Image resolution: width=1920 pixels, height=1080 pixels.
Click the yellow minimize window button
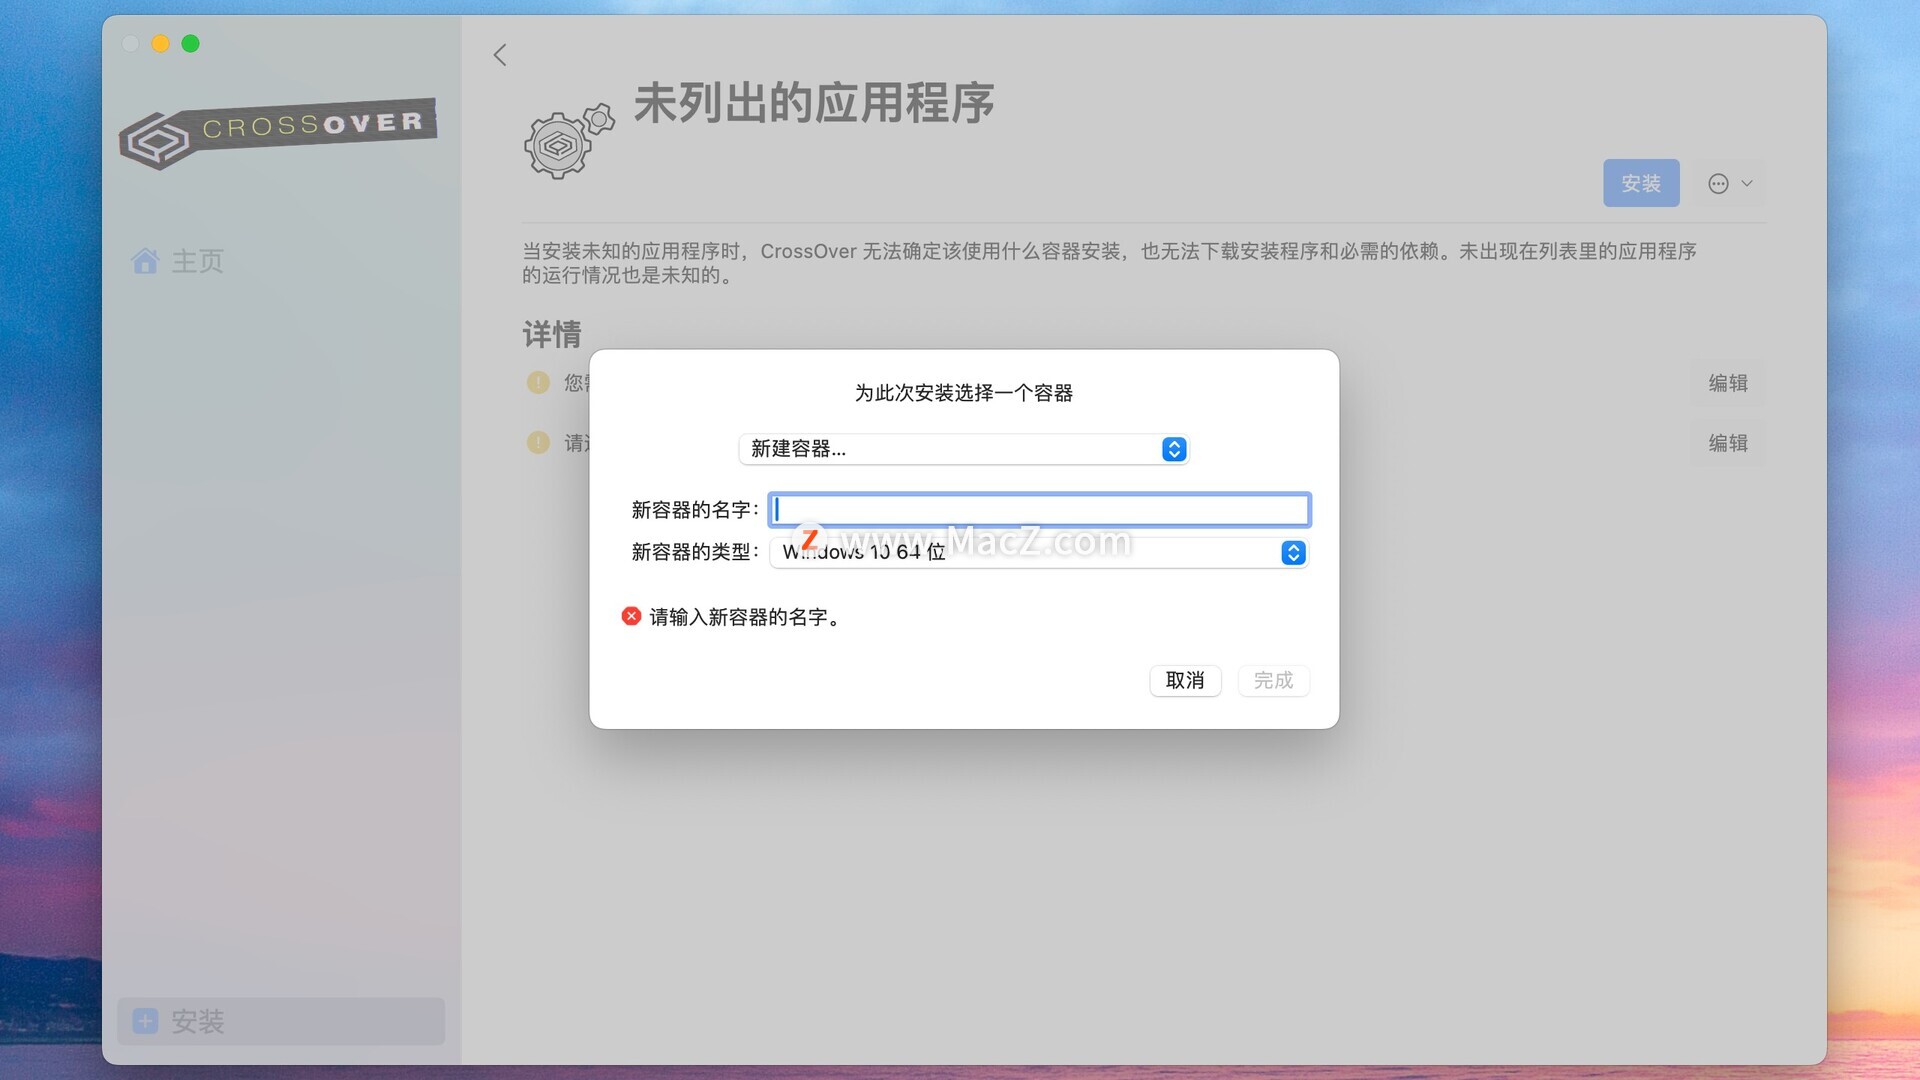[160, 43]
